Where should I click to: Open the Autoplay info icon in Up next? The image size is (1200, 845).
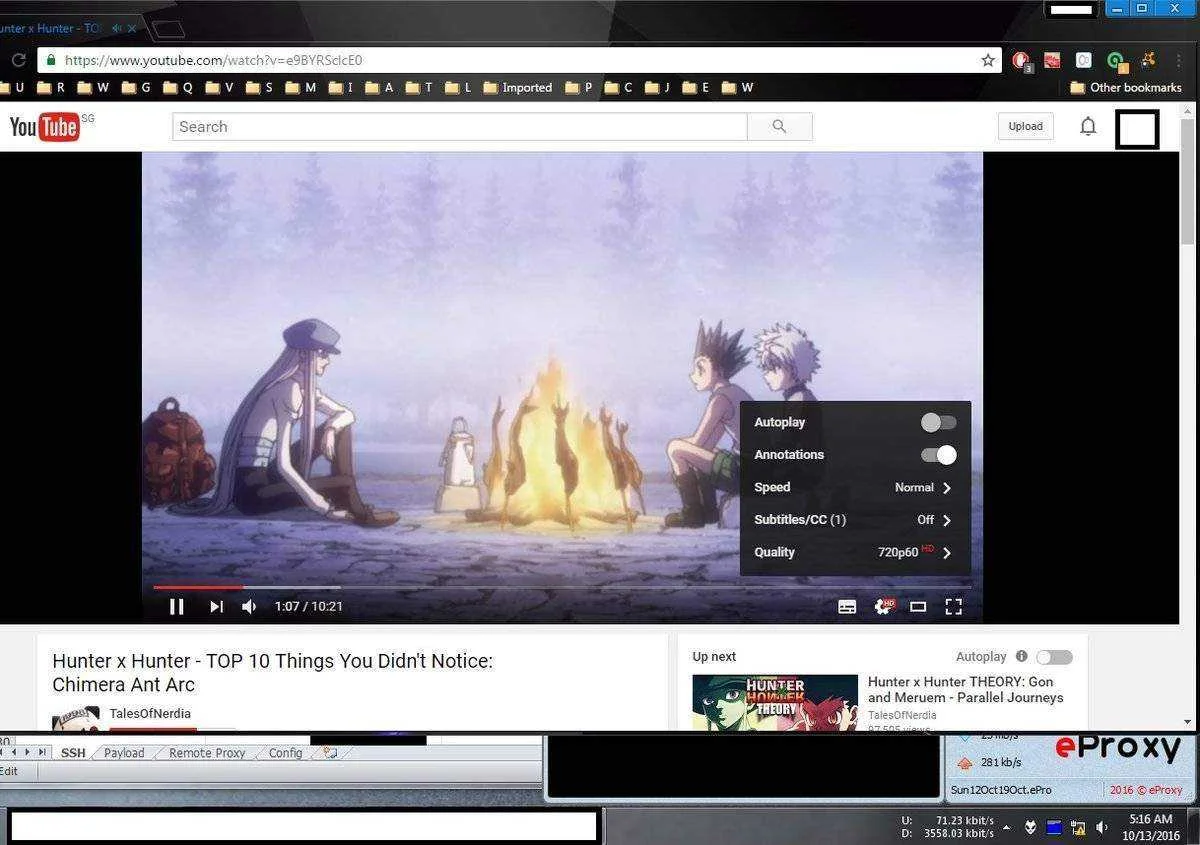(x=1021, y=657)
